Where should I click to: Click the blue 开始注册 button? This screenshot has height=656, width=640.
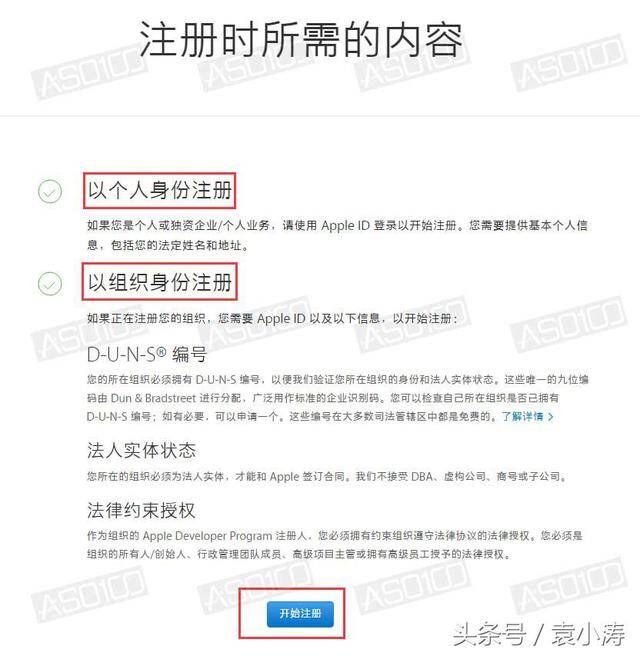[x=300, y=614]
